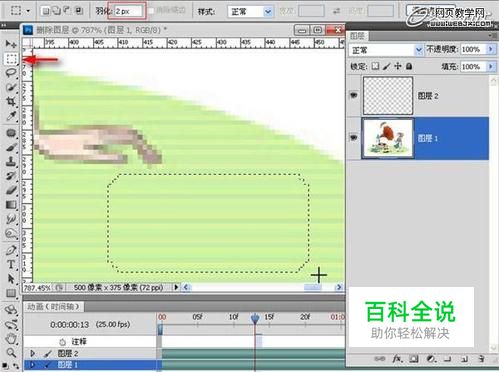Toggle the anti-alias checkbox
This screenshot has height=372, width=499.
coord(151,11)
